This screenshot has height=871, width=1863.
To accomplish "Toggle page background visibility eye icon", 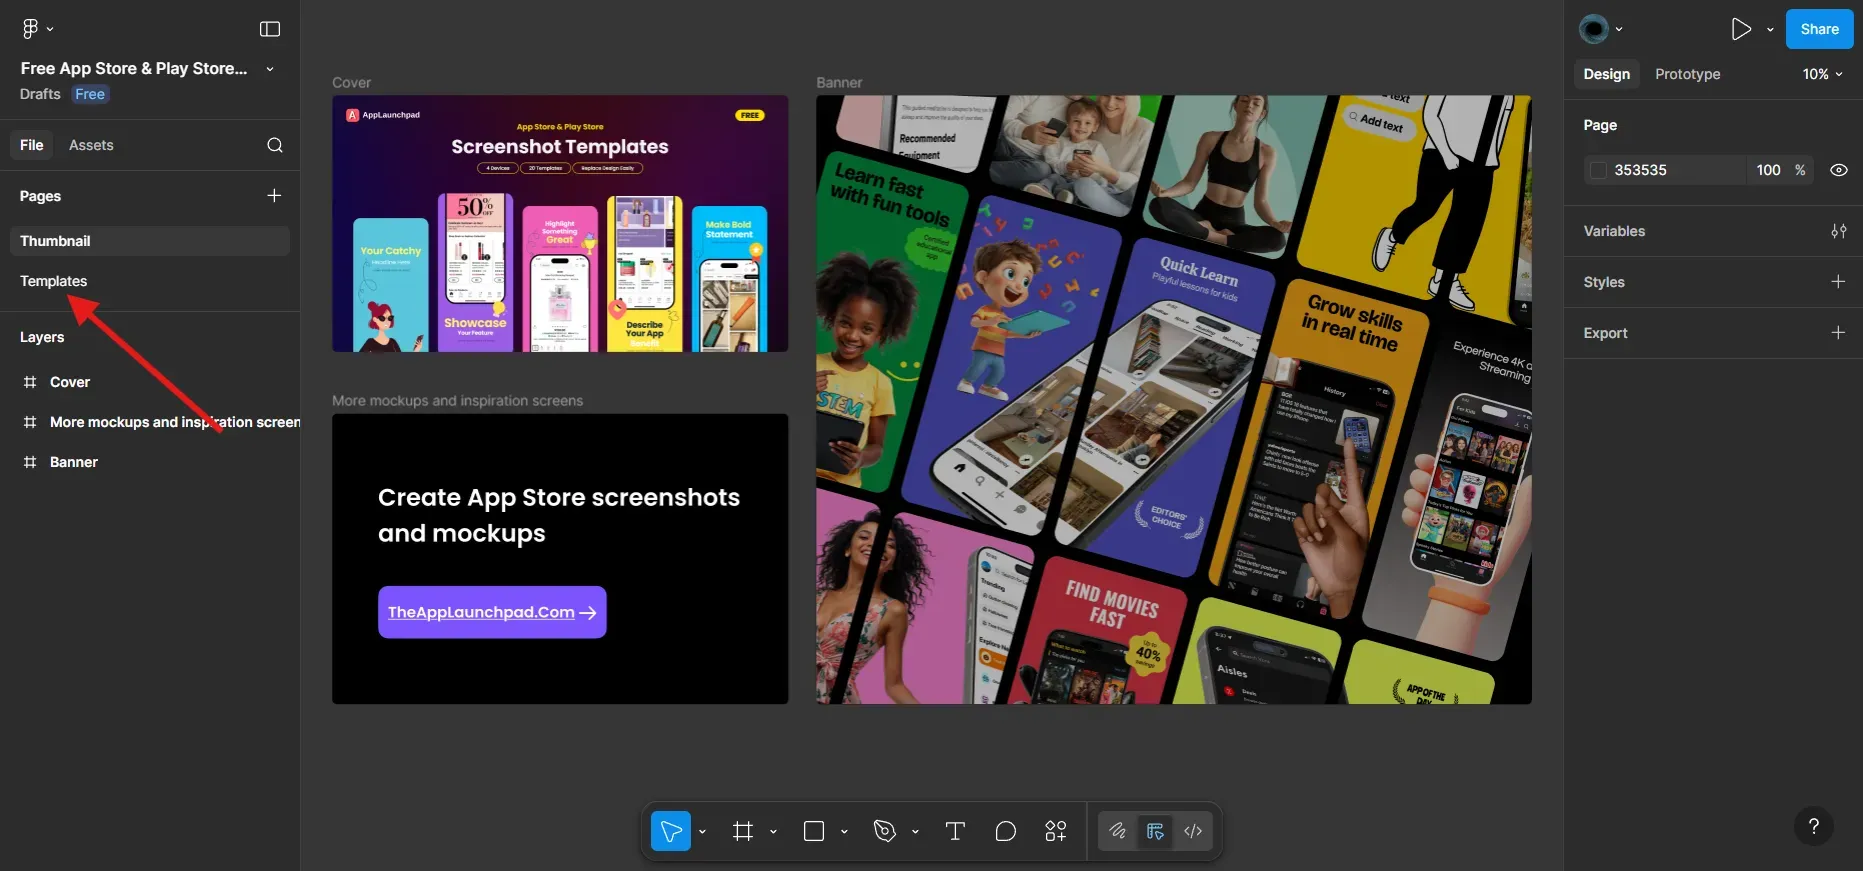I will (1838, 170).
